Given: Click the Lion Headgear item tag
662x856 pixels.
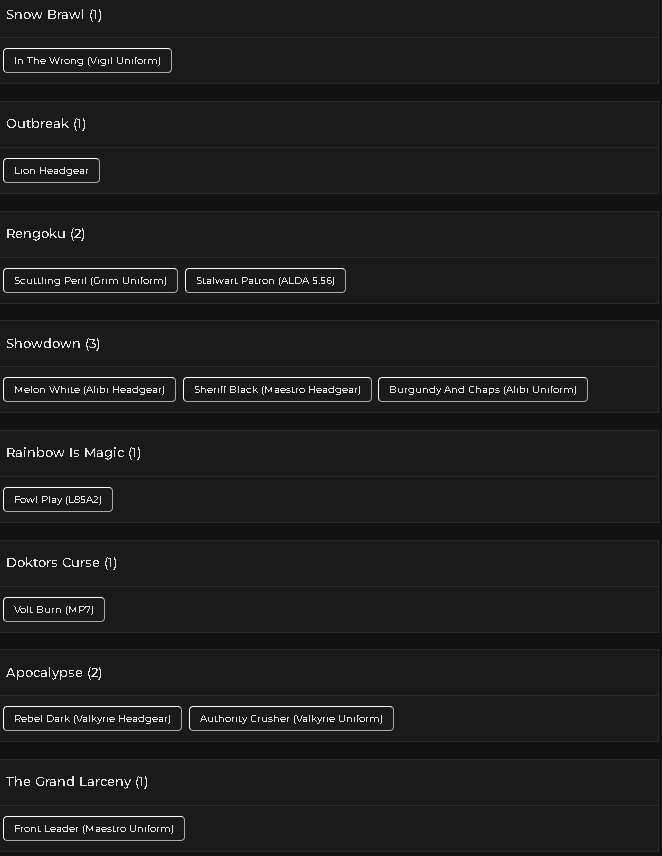Looking at the screenshot, I should pyautogui.click(x=51, y=170).
